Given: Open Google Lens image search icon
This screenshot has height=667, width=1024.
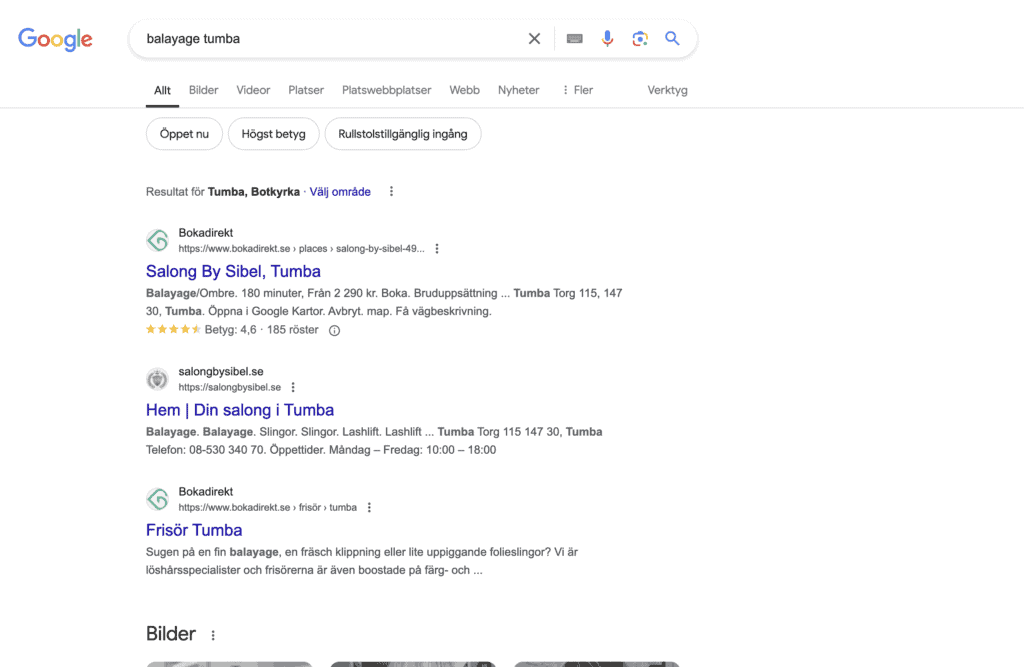Looking at the screenshot, I should click(640, 39).
